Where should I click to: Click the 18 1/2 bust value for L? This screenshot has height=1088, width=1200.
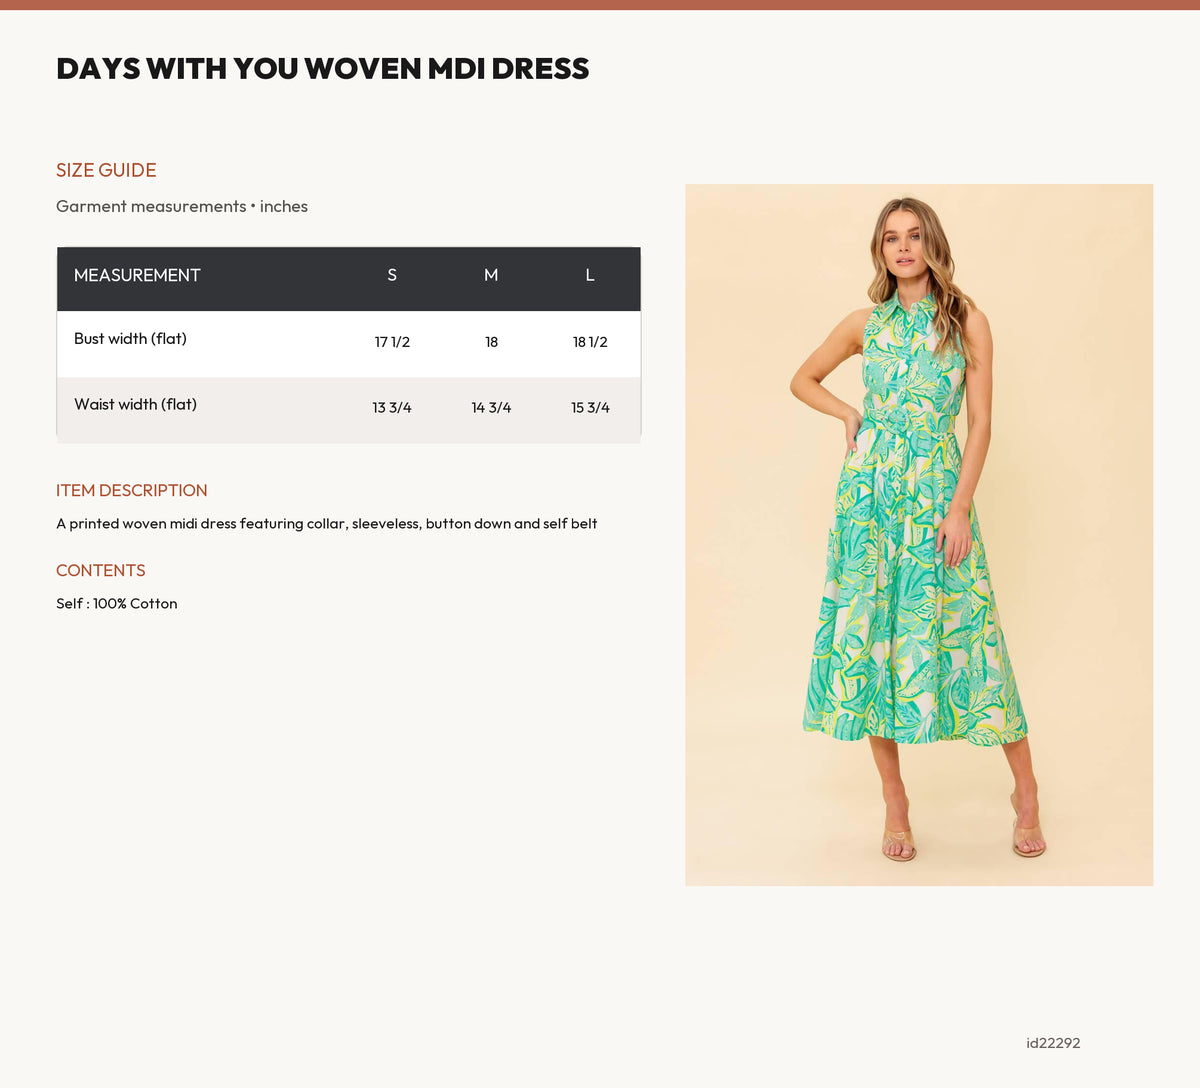(x=590, y=342)
